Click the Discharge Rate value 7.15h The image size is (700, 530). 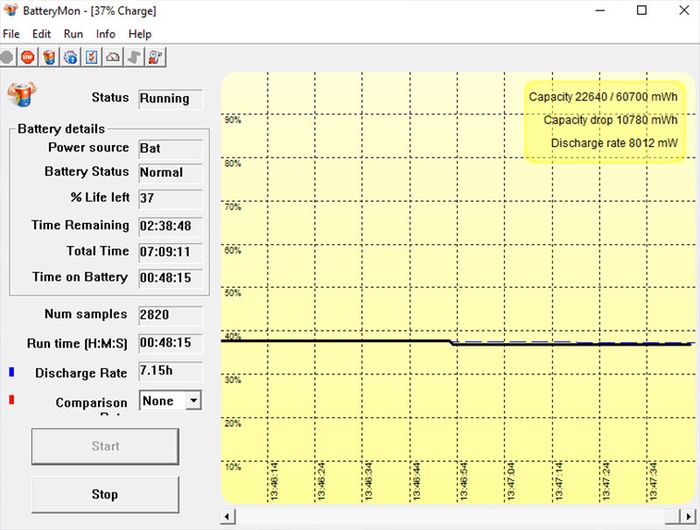[171, 371]
